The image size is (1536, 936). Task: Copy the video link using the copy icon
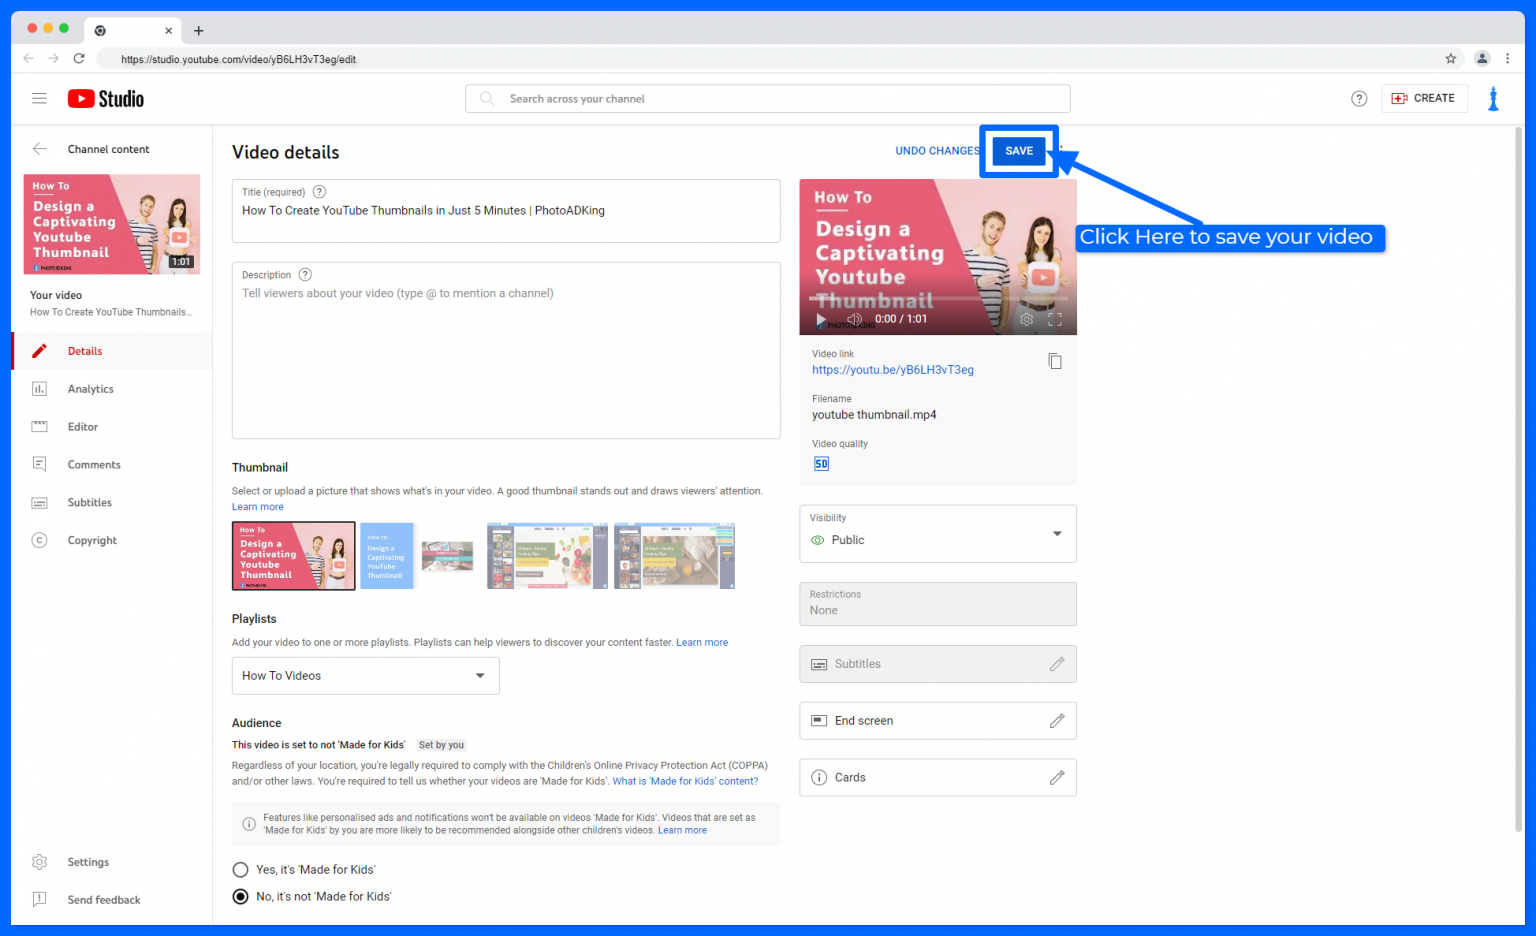1055,361
